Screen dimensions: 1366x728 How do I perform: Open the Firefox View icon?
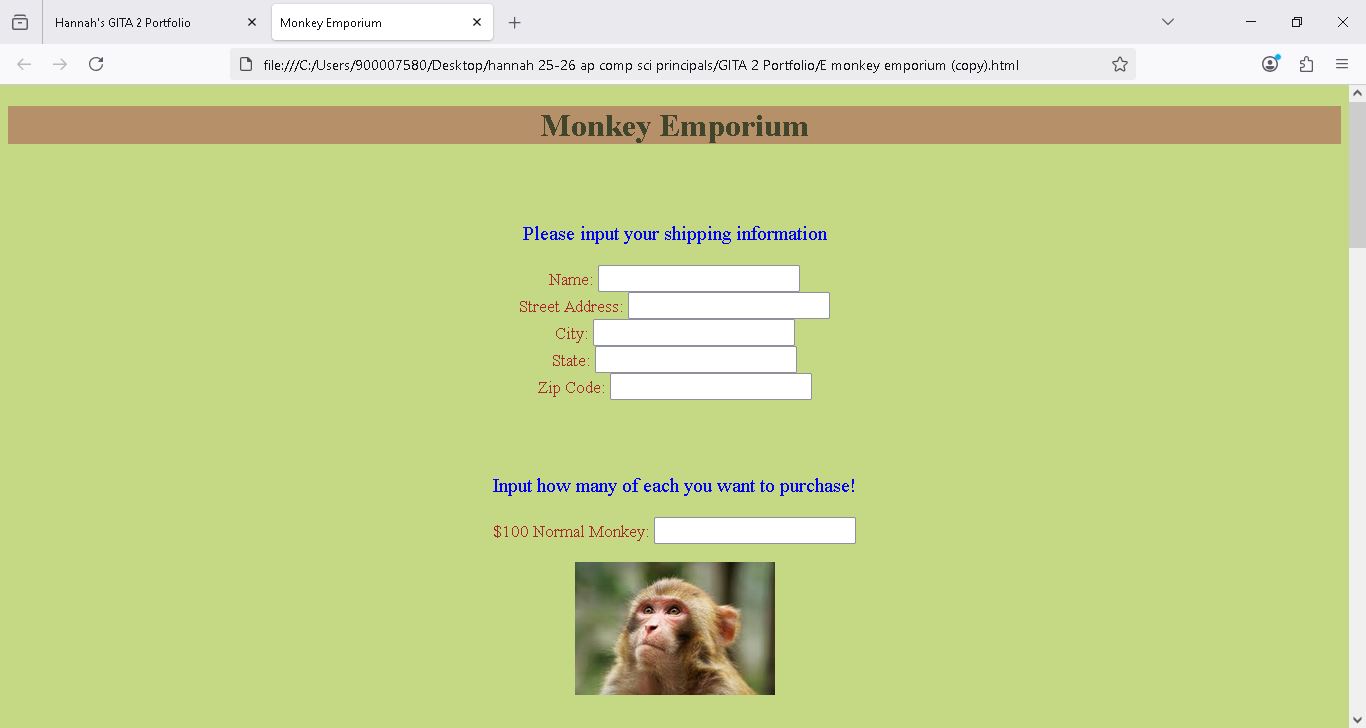click(x=20, y=22)
